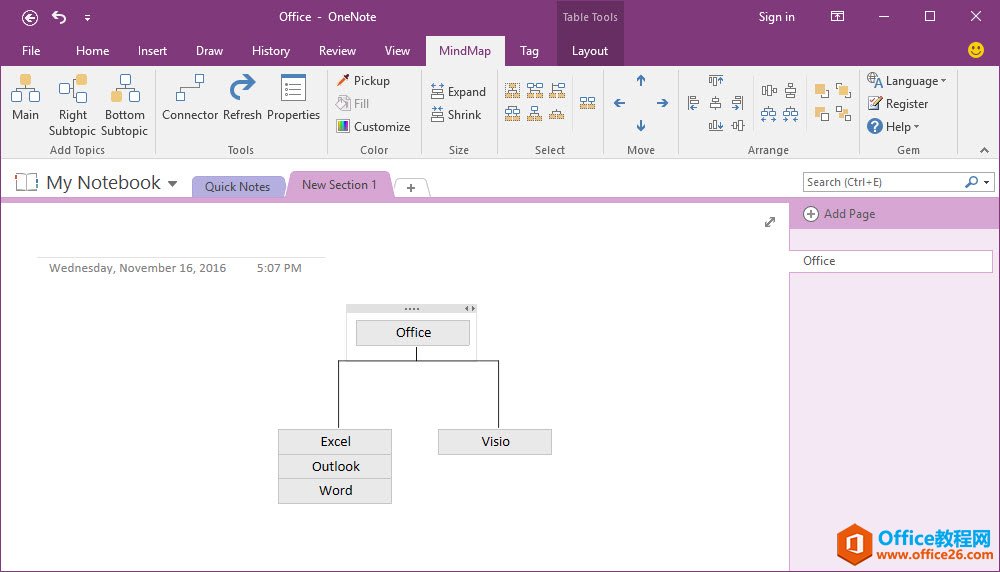Click the OneNote back arrow button

click(x=29, y=17)
